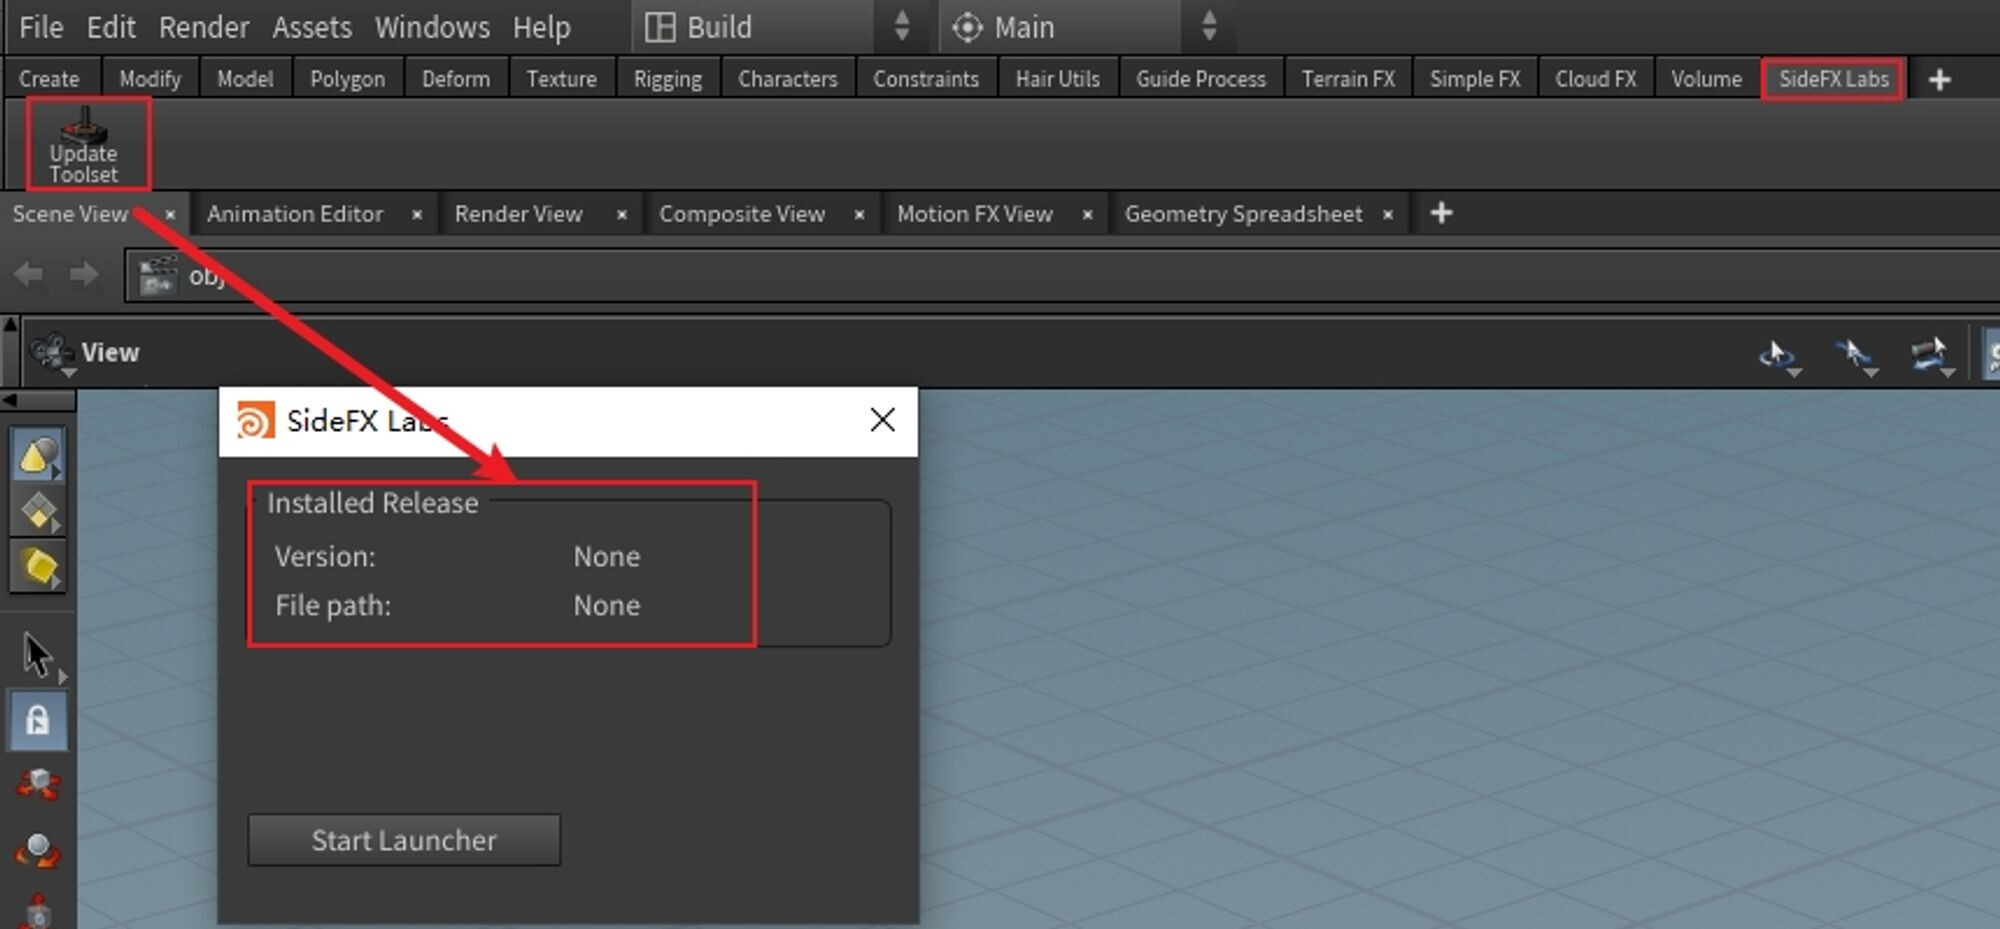
Task: Collapse left toolbar with arrow at top
Action: point(14,400)
